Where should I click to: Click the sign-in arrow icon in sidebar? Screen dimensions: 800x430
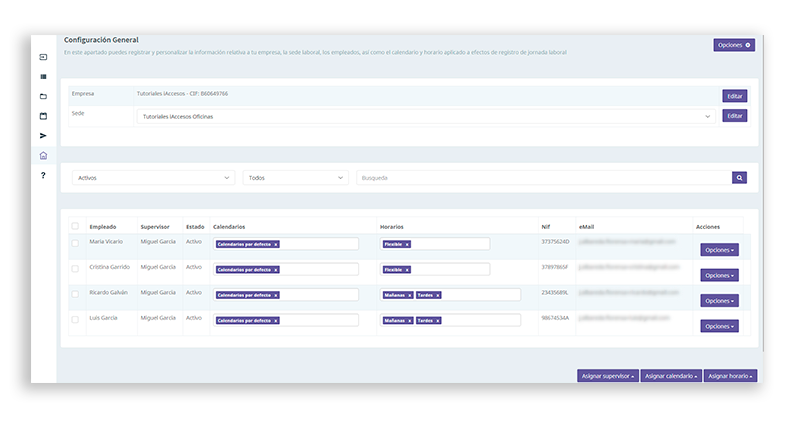click(x=43, y=57)
